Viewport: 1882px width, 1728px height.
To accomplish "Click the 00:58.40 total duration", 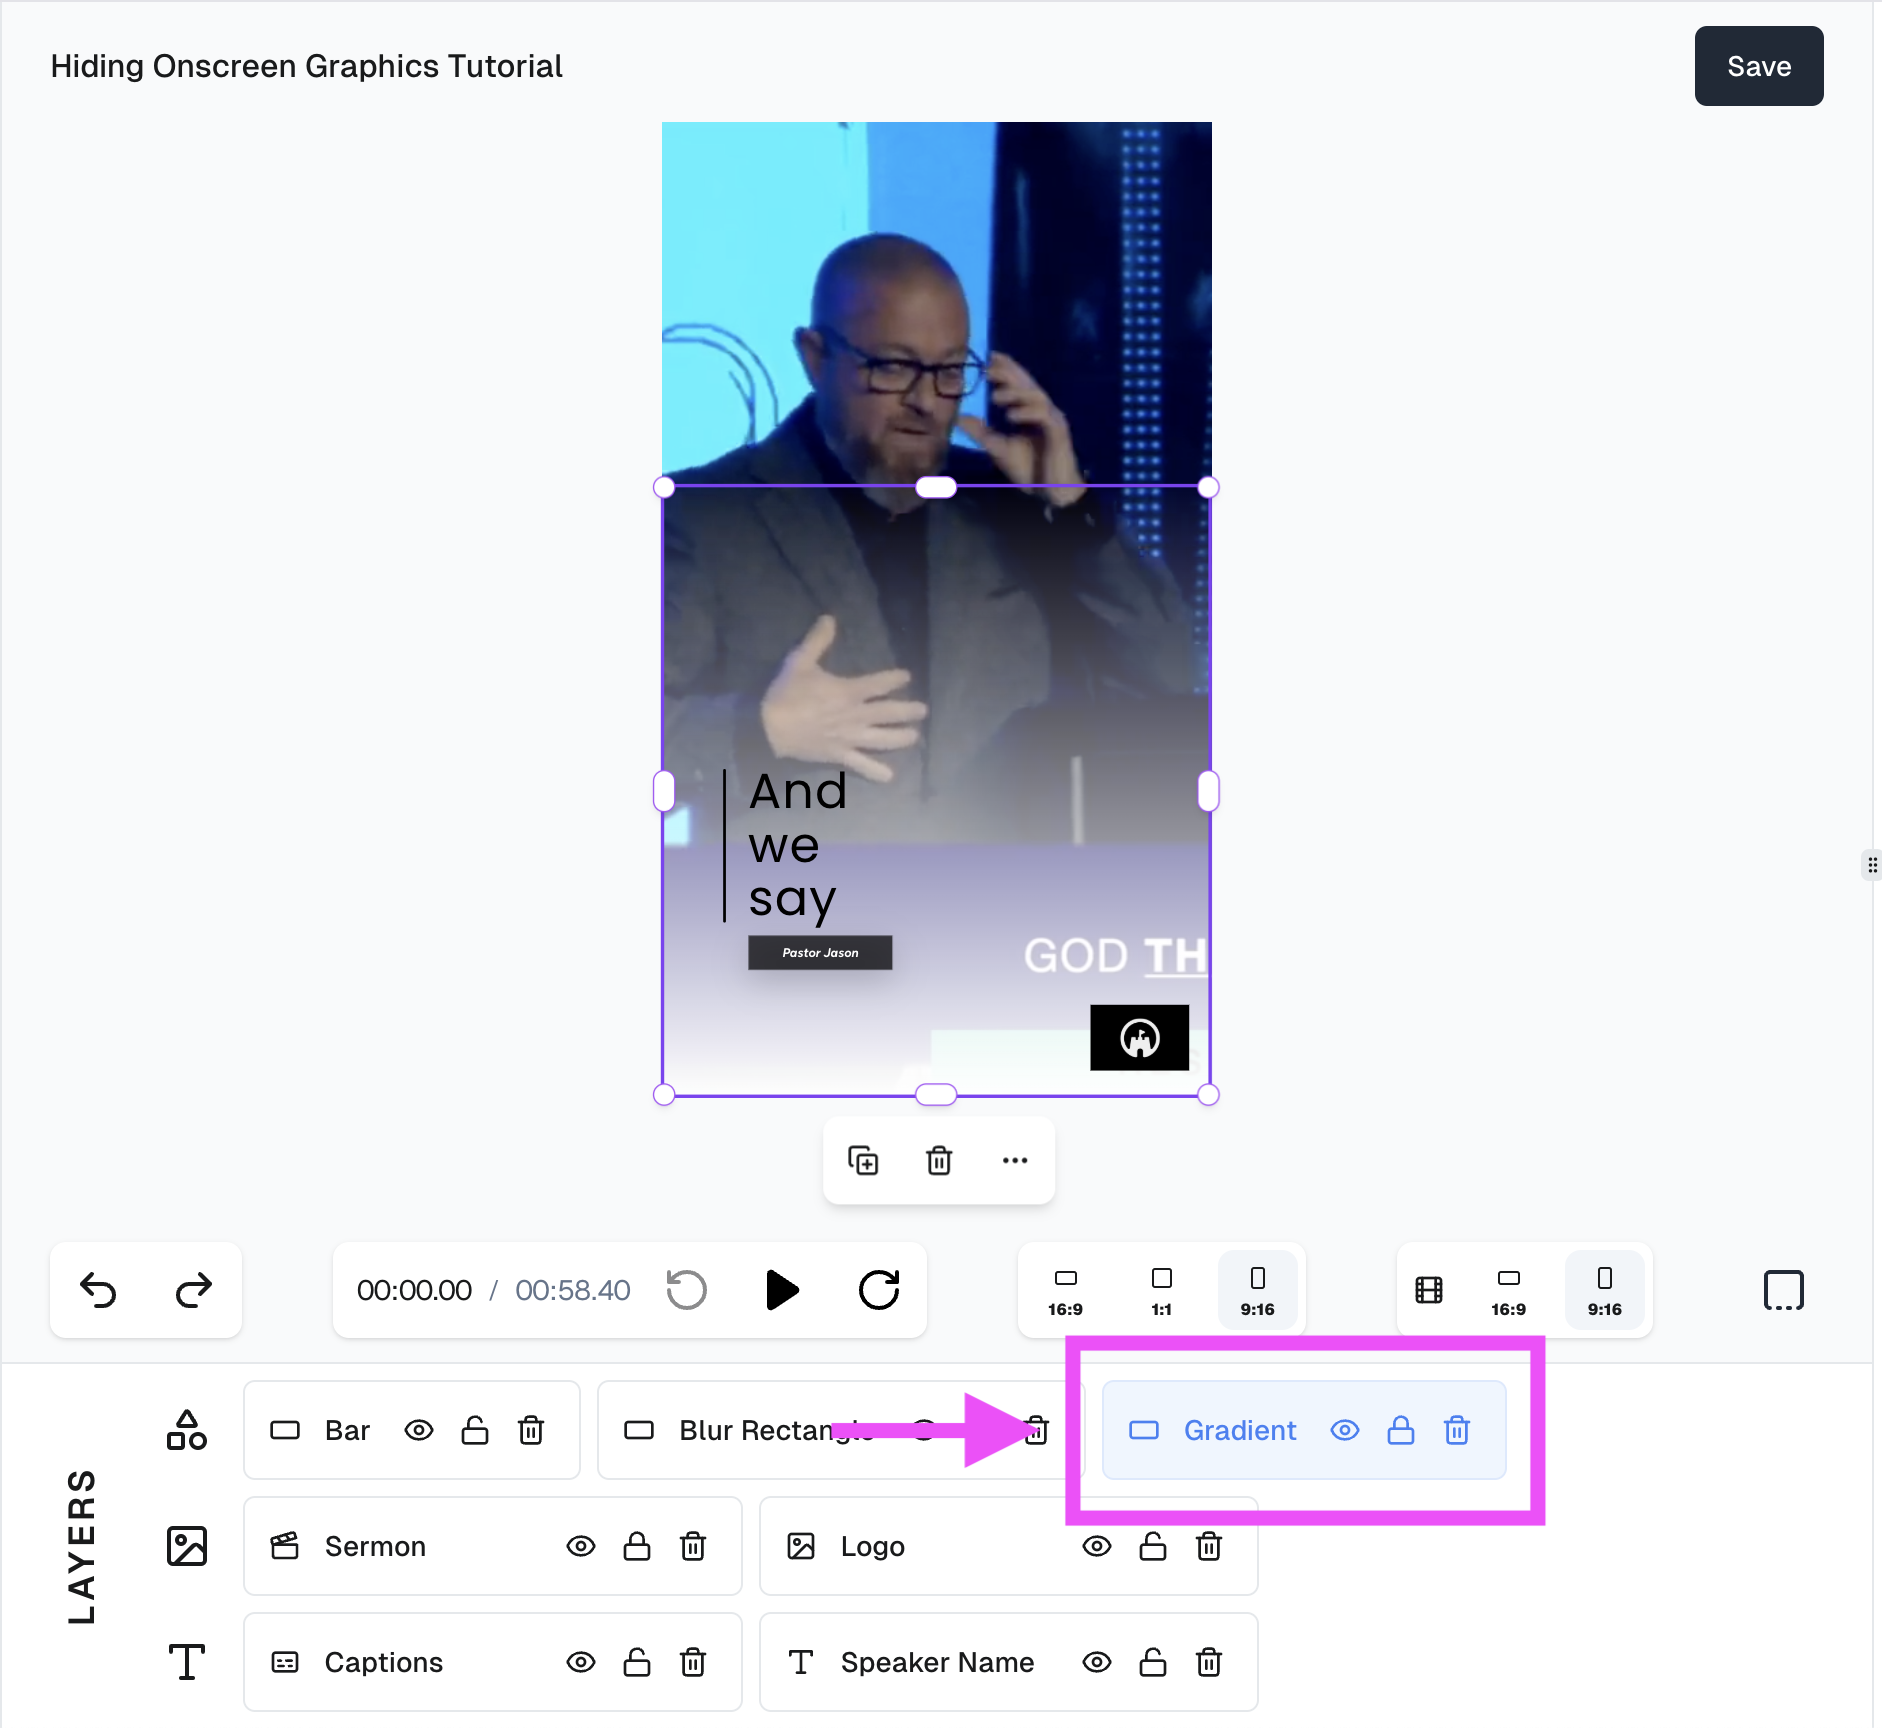I will (x=572, y=1290).
